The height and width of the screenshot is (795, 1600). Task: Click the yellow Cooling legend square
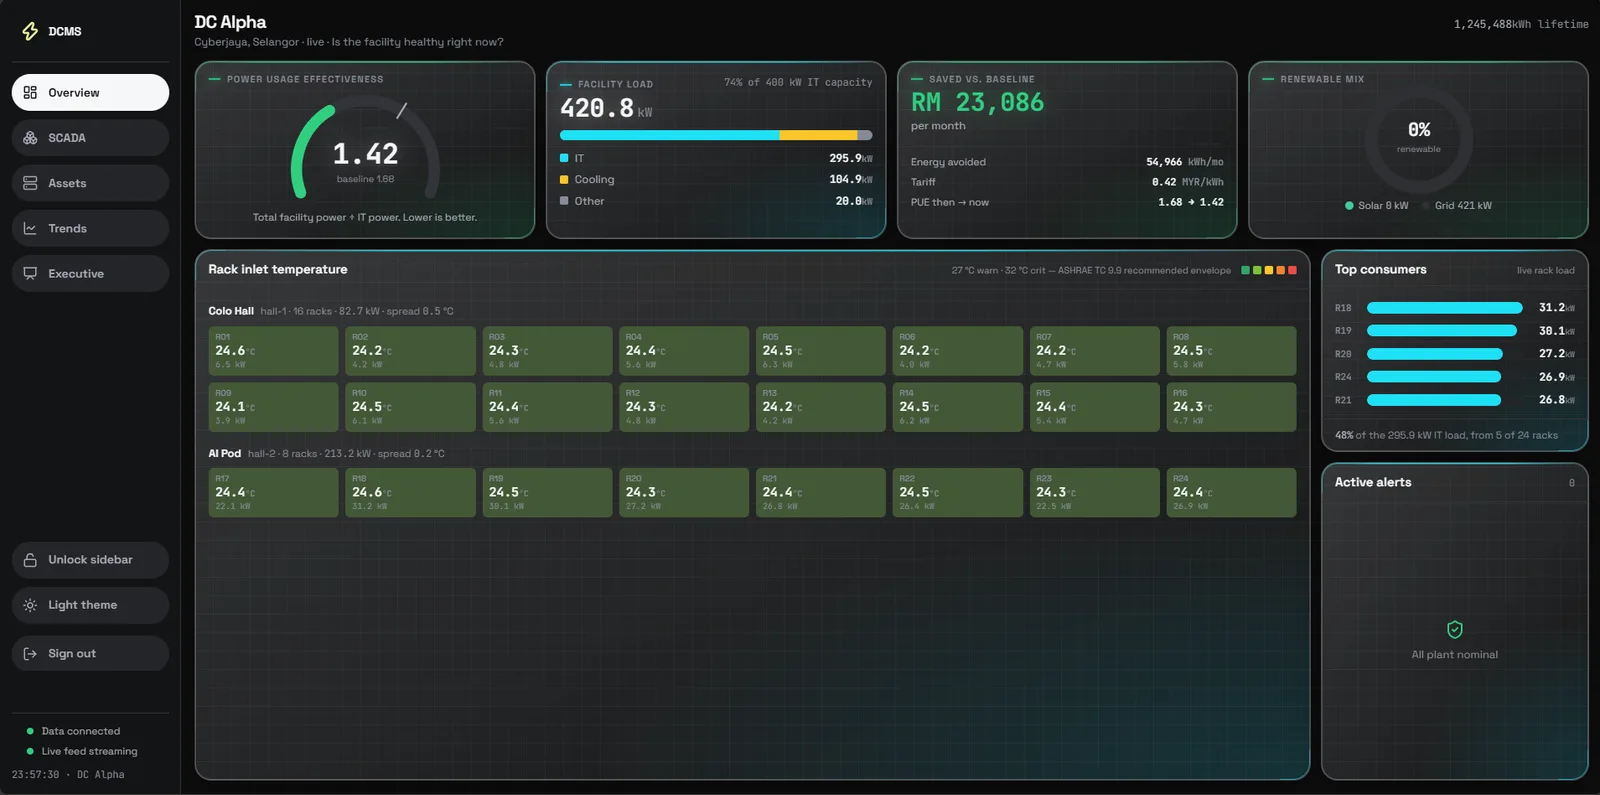tap(564, 179)
